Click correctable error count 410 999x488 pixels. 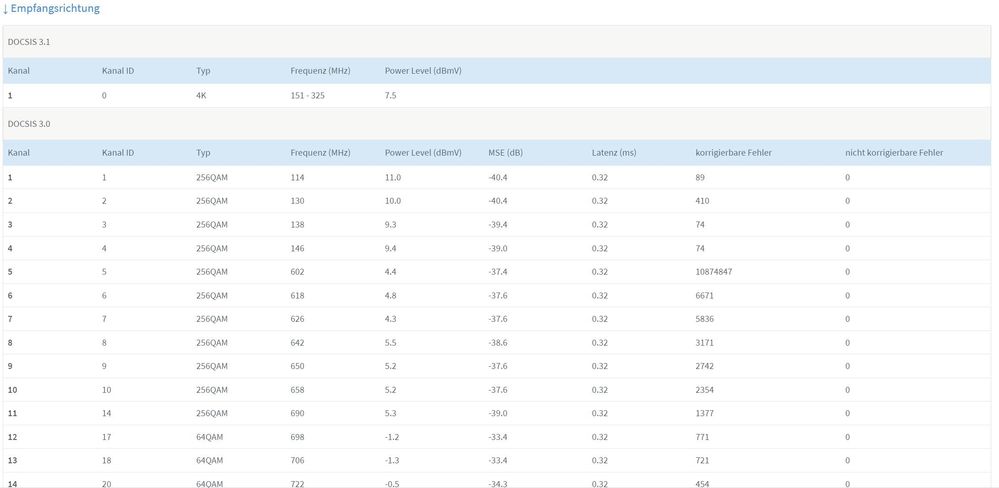click(x=703, y=201)
